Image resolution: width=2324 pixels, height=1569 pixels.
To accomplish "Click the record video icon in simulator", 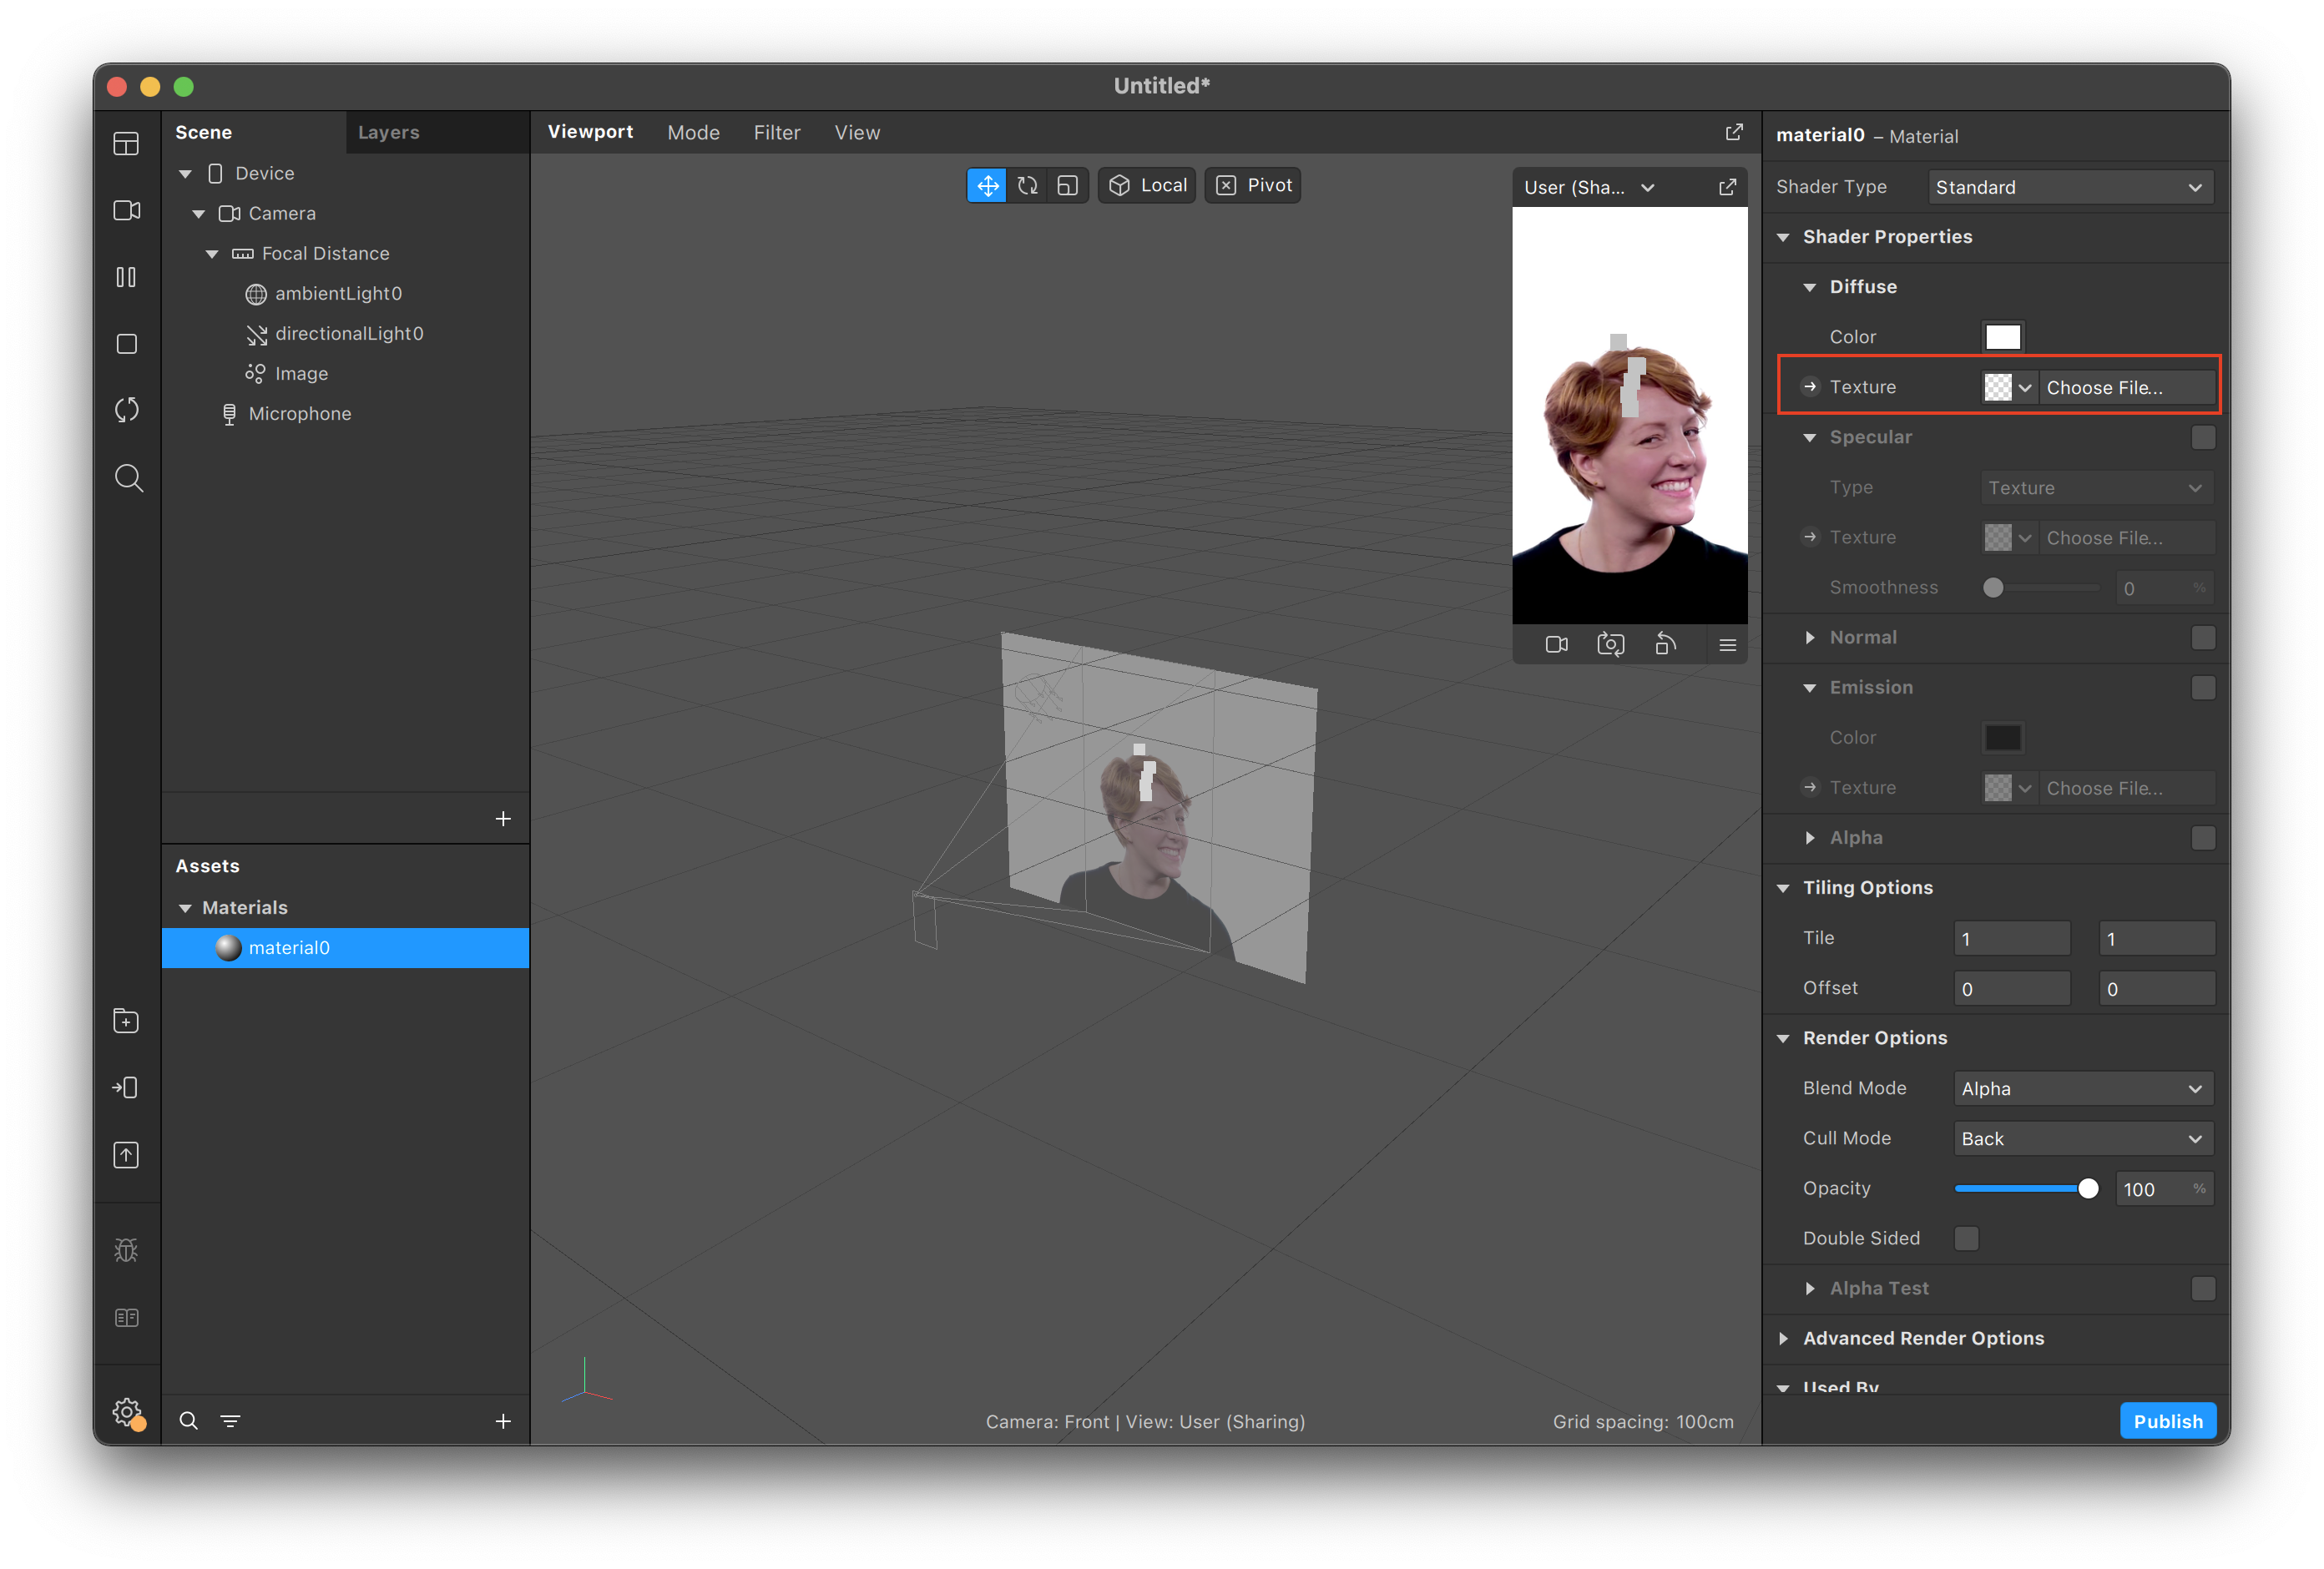I will [x=1556, y=645].
